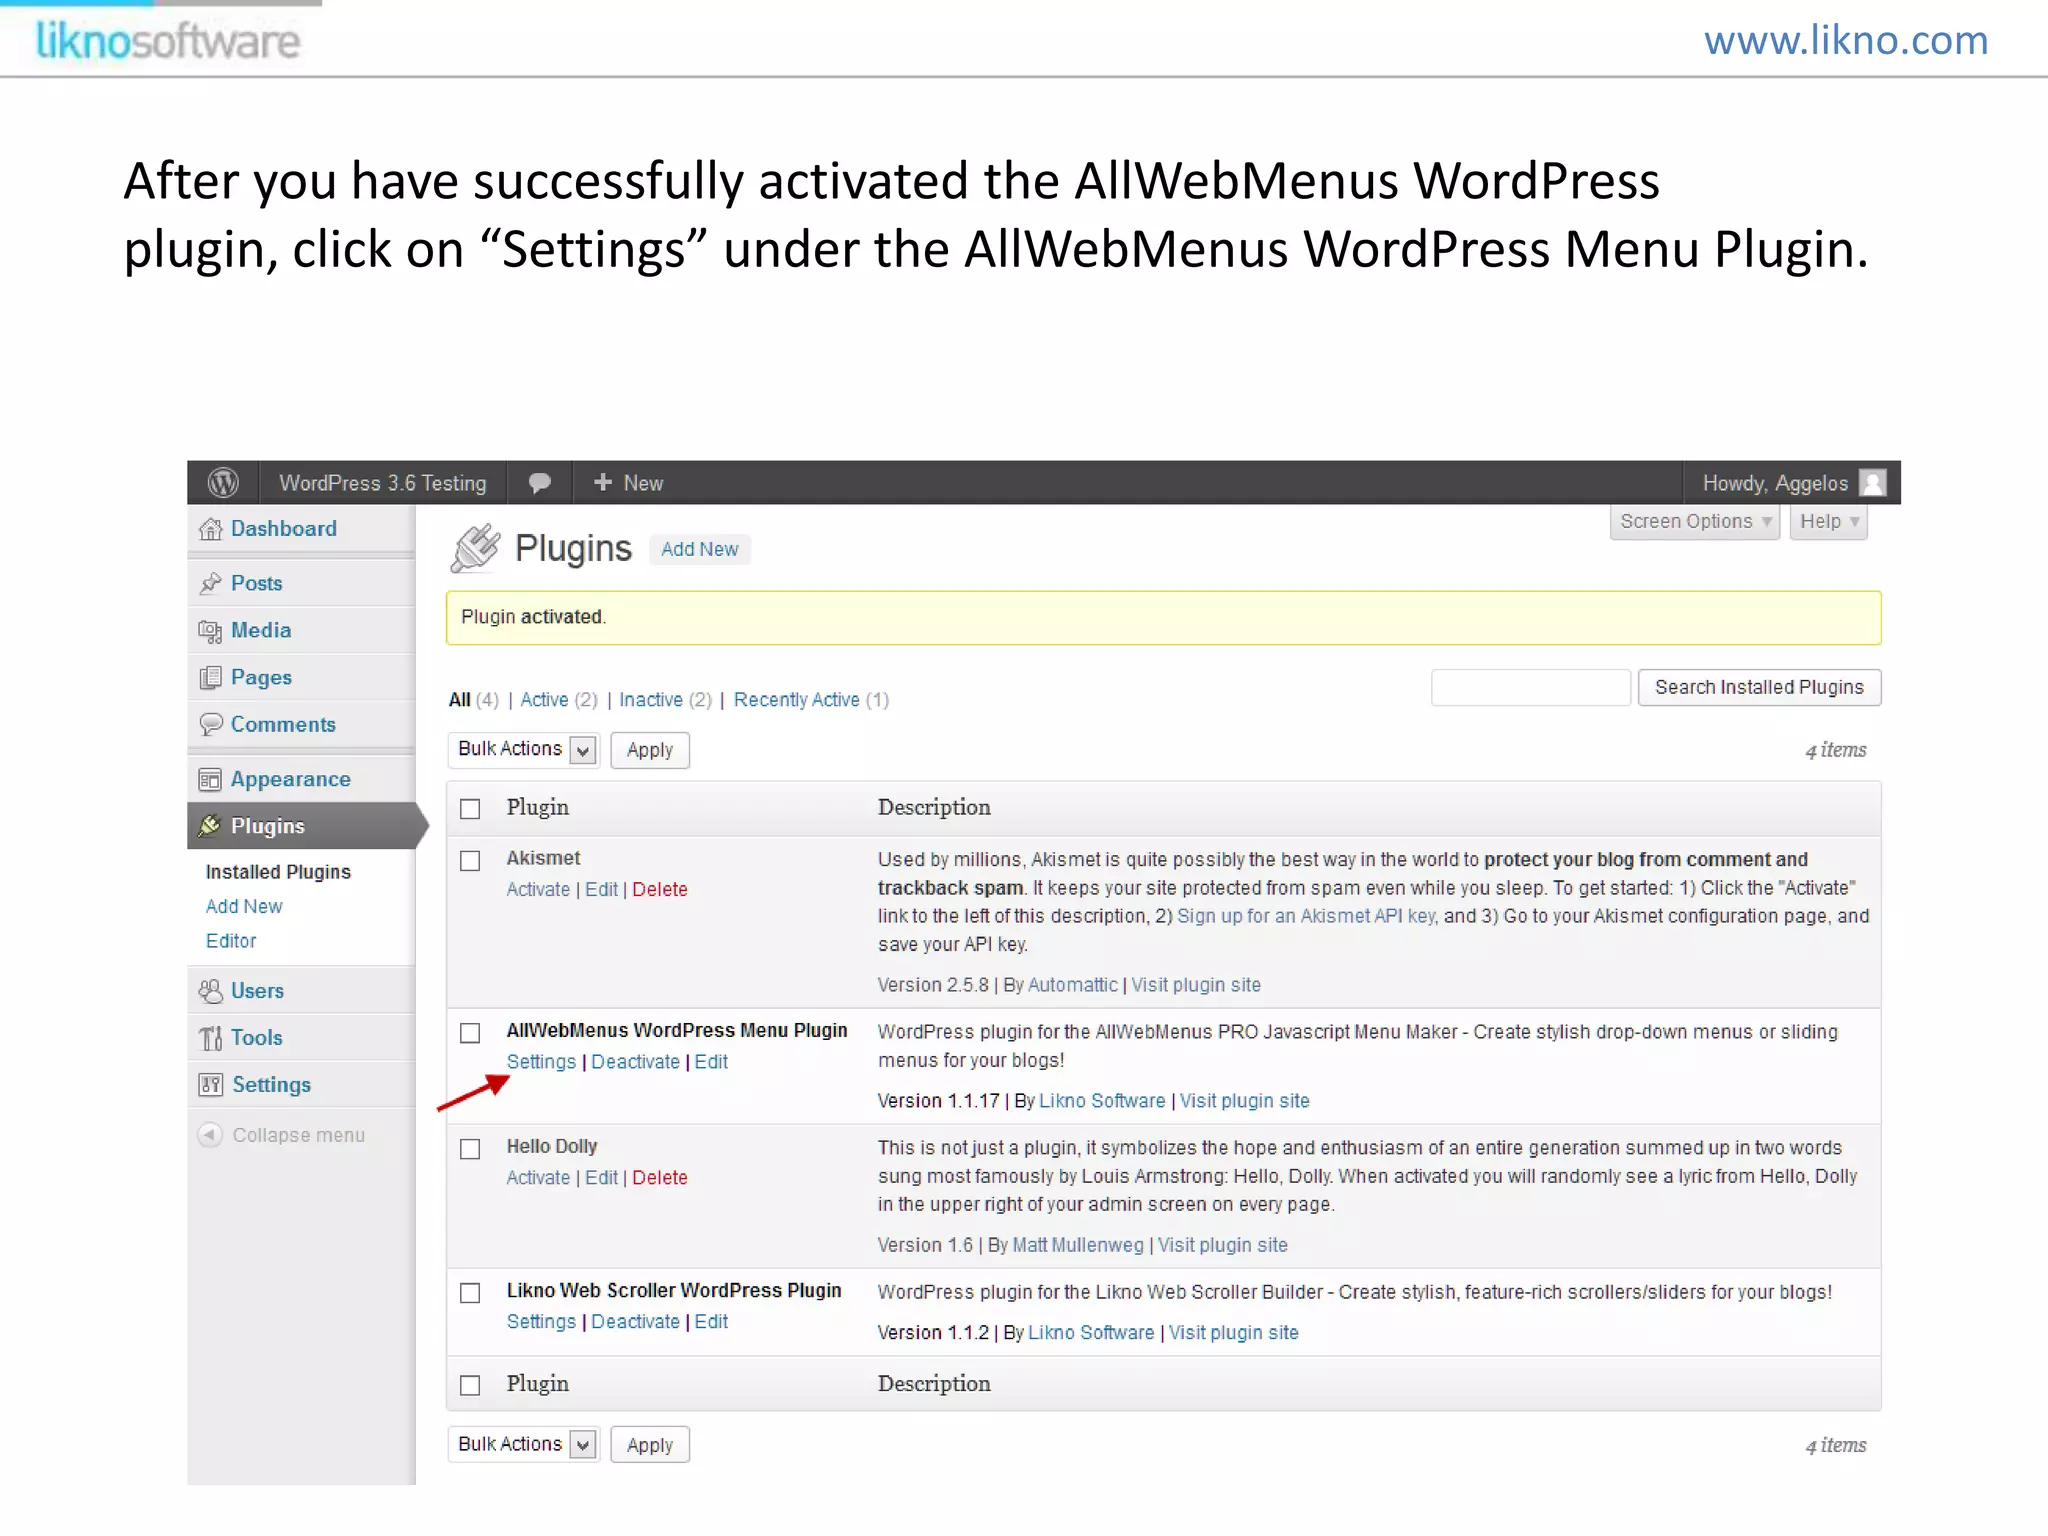
Task: Check the Hello Dolly plugin checkbox
Action: point(470,1149)
